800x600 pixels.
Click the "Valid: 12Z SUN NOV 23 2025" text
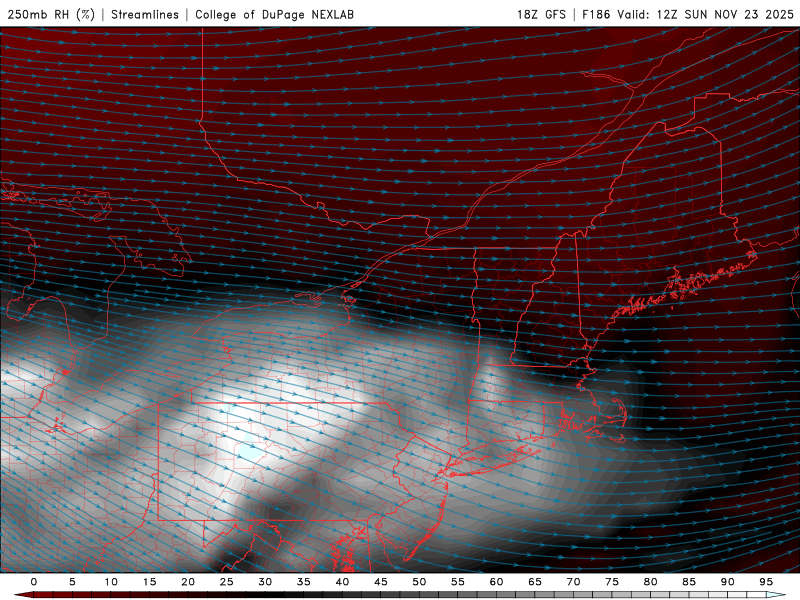706,14
